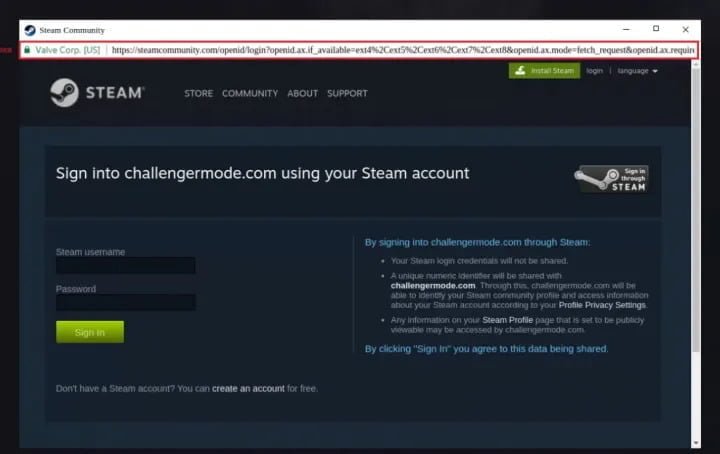Click the scrollbar down arrow
Image resolution: width=720 pixels, height=454 pixels.
(696, 443)
